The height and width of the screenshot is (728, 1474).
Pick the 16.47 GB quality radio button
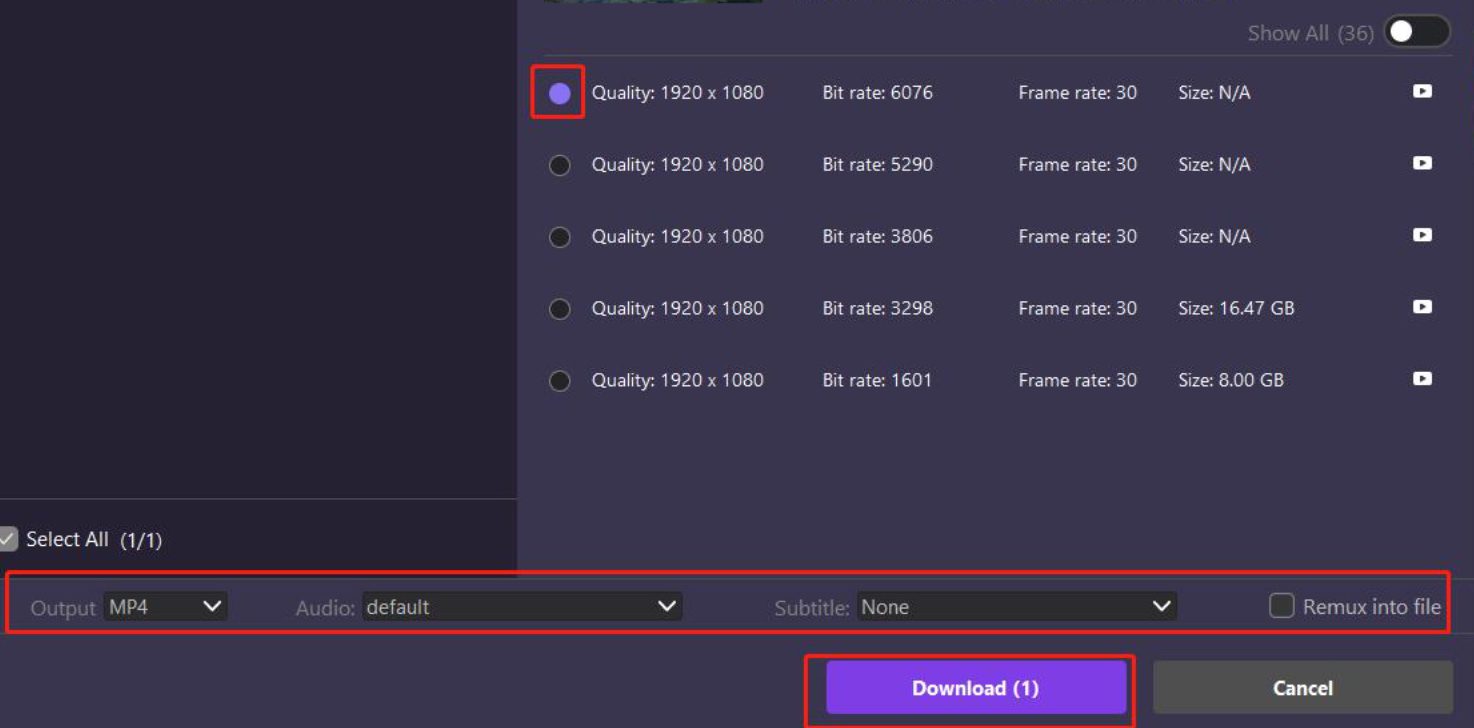(560, 309)
